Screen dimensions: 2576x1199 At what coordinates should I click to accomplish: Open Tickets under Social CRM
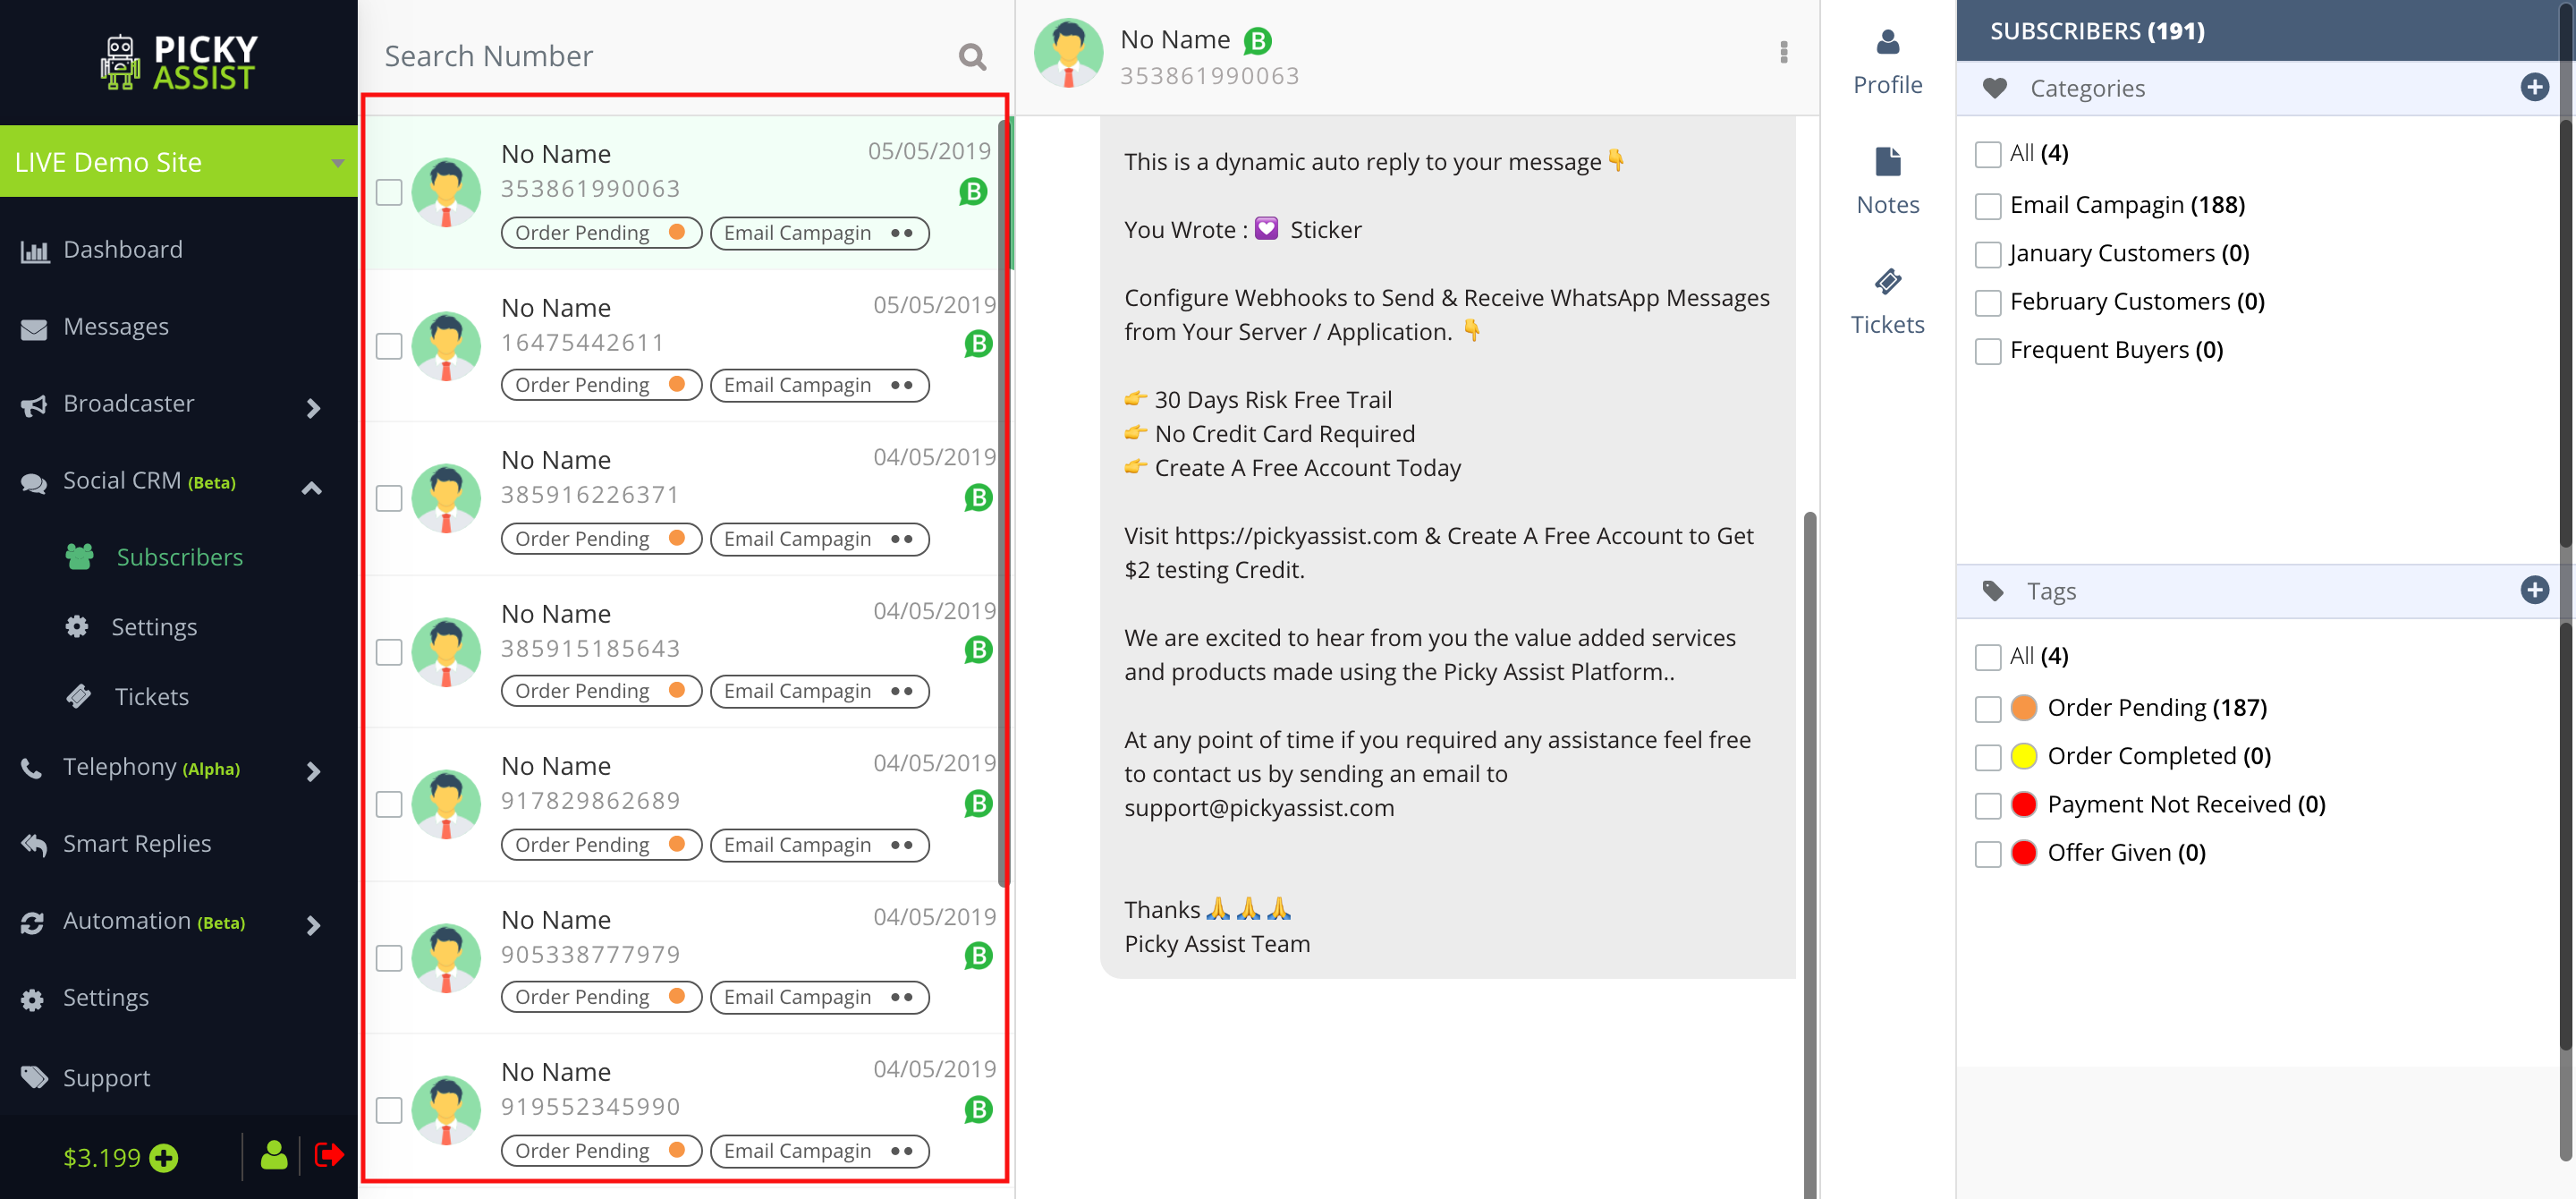point(151,696)
